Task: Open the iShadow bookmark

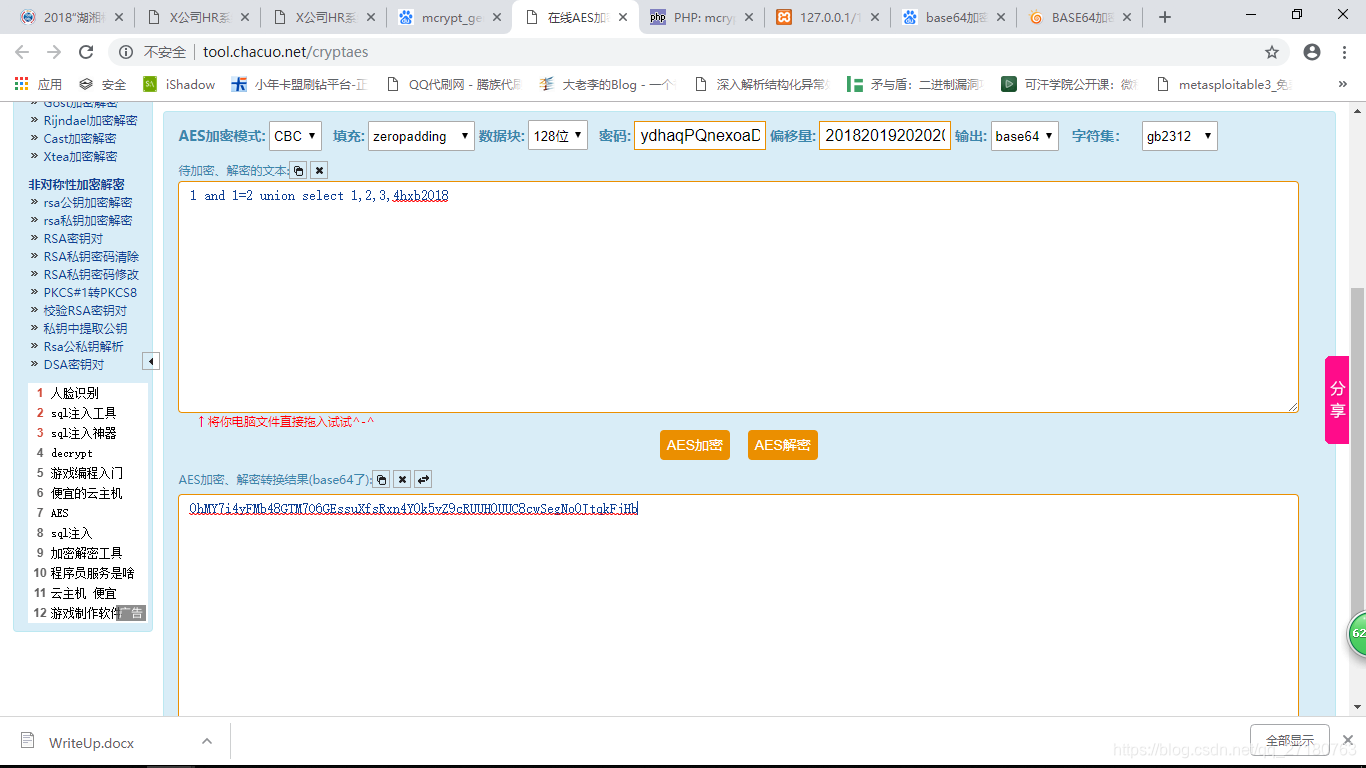Action: point(179,84)
